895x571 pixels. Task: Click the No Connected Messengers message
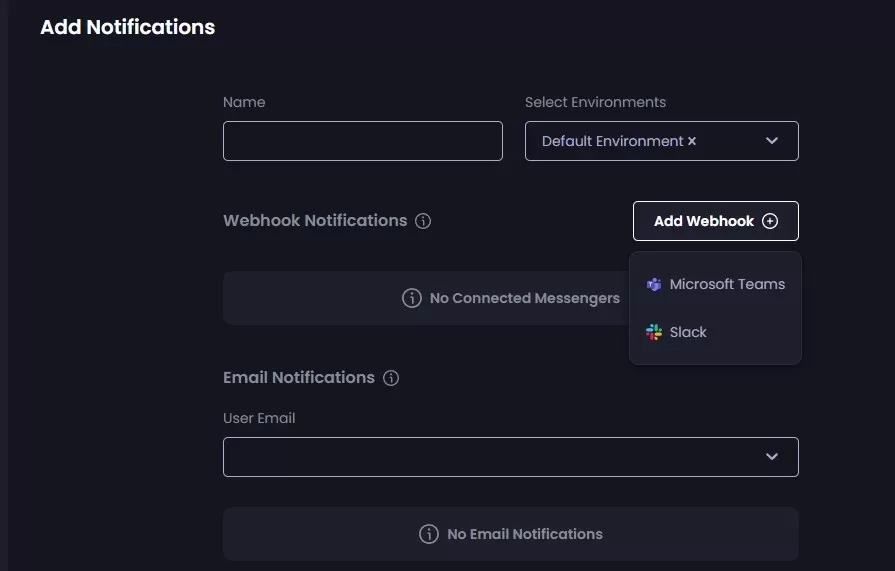pyautogui.click(x=525, y=298)
